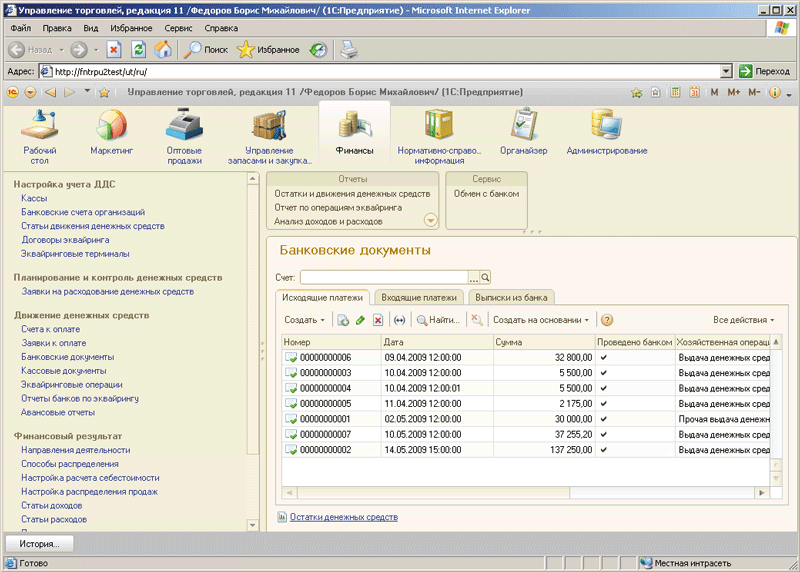Open the Счет selection ellipsis button
800x572 pixels.
click(x=473, y=278)
